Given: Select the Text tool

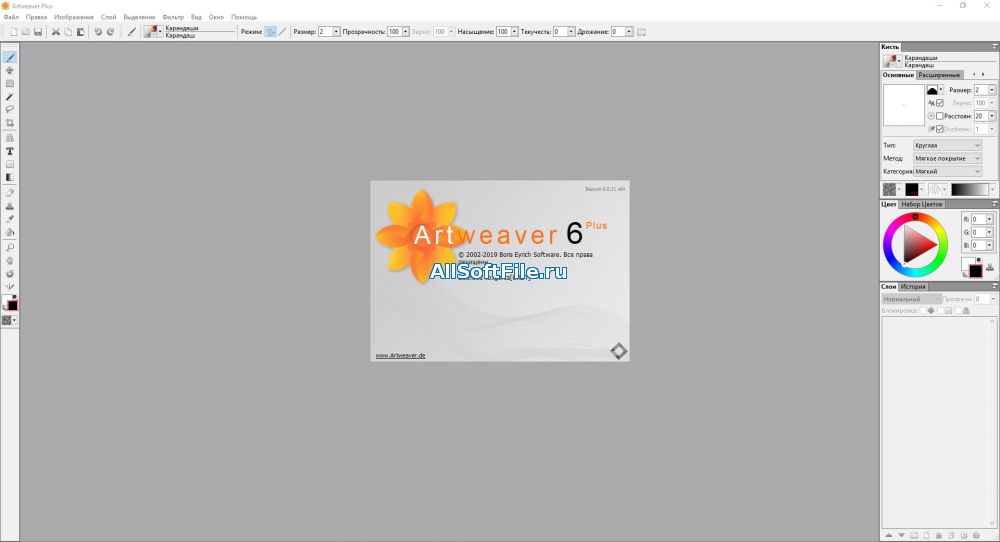Looking at the screenshot, I should pyautogui.click(x=10, y=151).
